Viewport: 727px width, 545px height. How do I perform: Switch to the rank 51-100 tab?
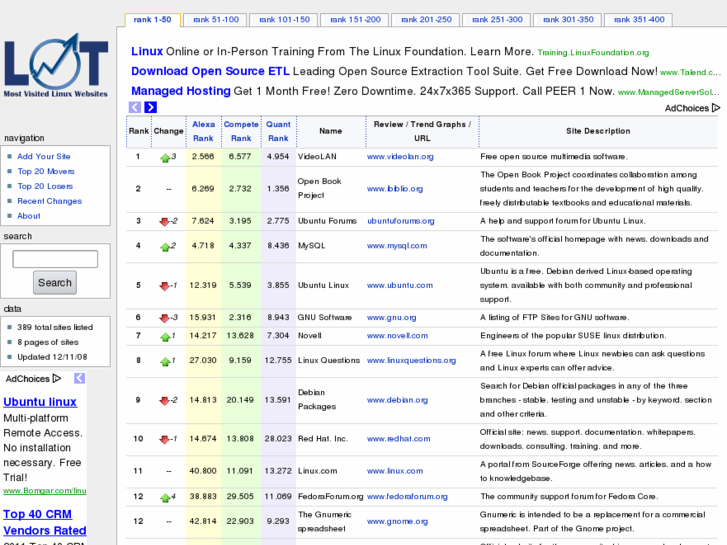click(215, 20)
